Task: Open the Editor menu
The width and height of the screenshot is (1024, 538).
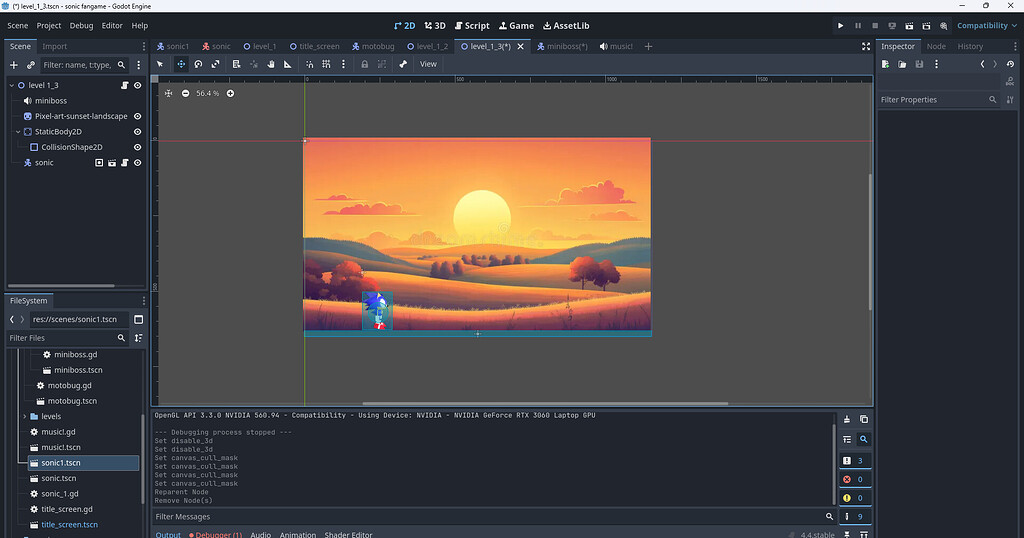Action: pyautogui.click(x=112, y=25)
